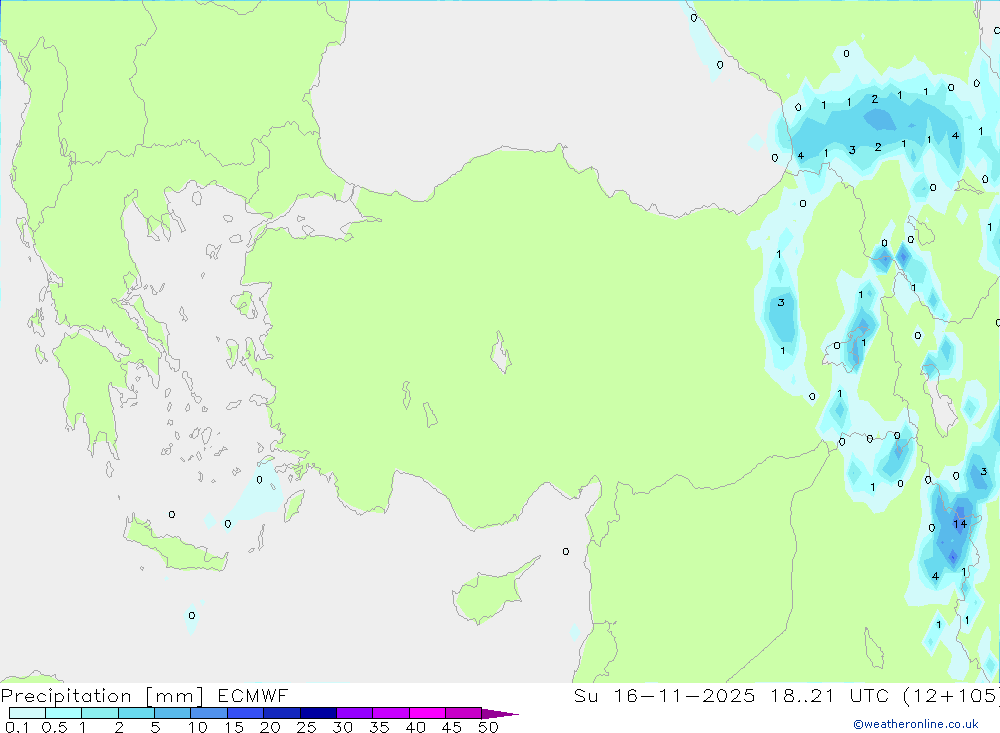This screenshot has height=733, width=1000.
Task: Click the island of Cyprus on map
Action: pyautogui.click(x=492, y=591)
